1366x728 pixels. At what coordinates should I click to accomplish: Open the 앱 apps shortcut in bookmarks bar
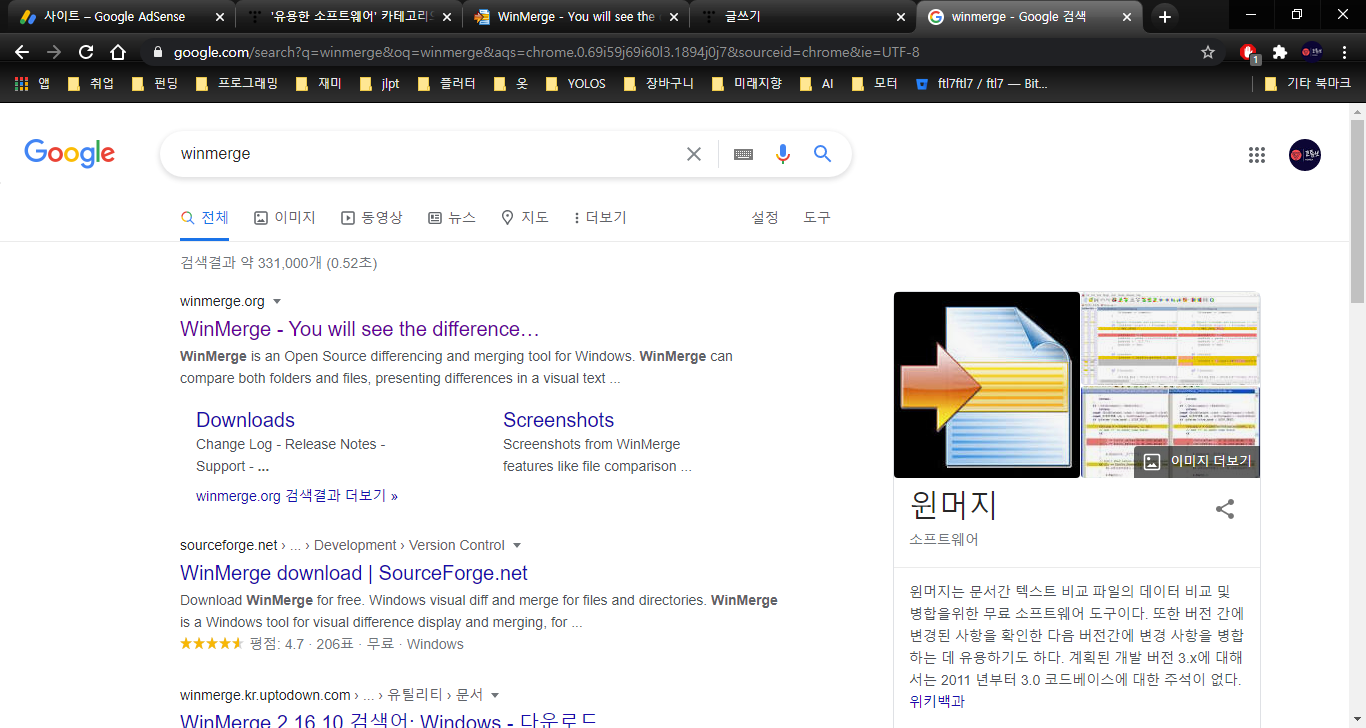pyautogui.click(x=32, y=84)
